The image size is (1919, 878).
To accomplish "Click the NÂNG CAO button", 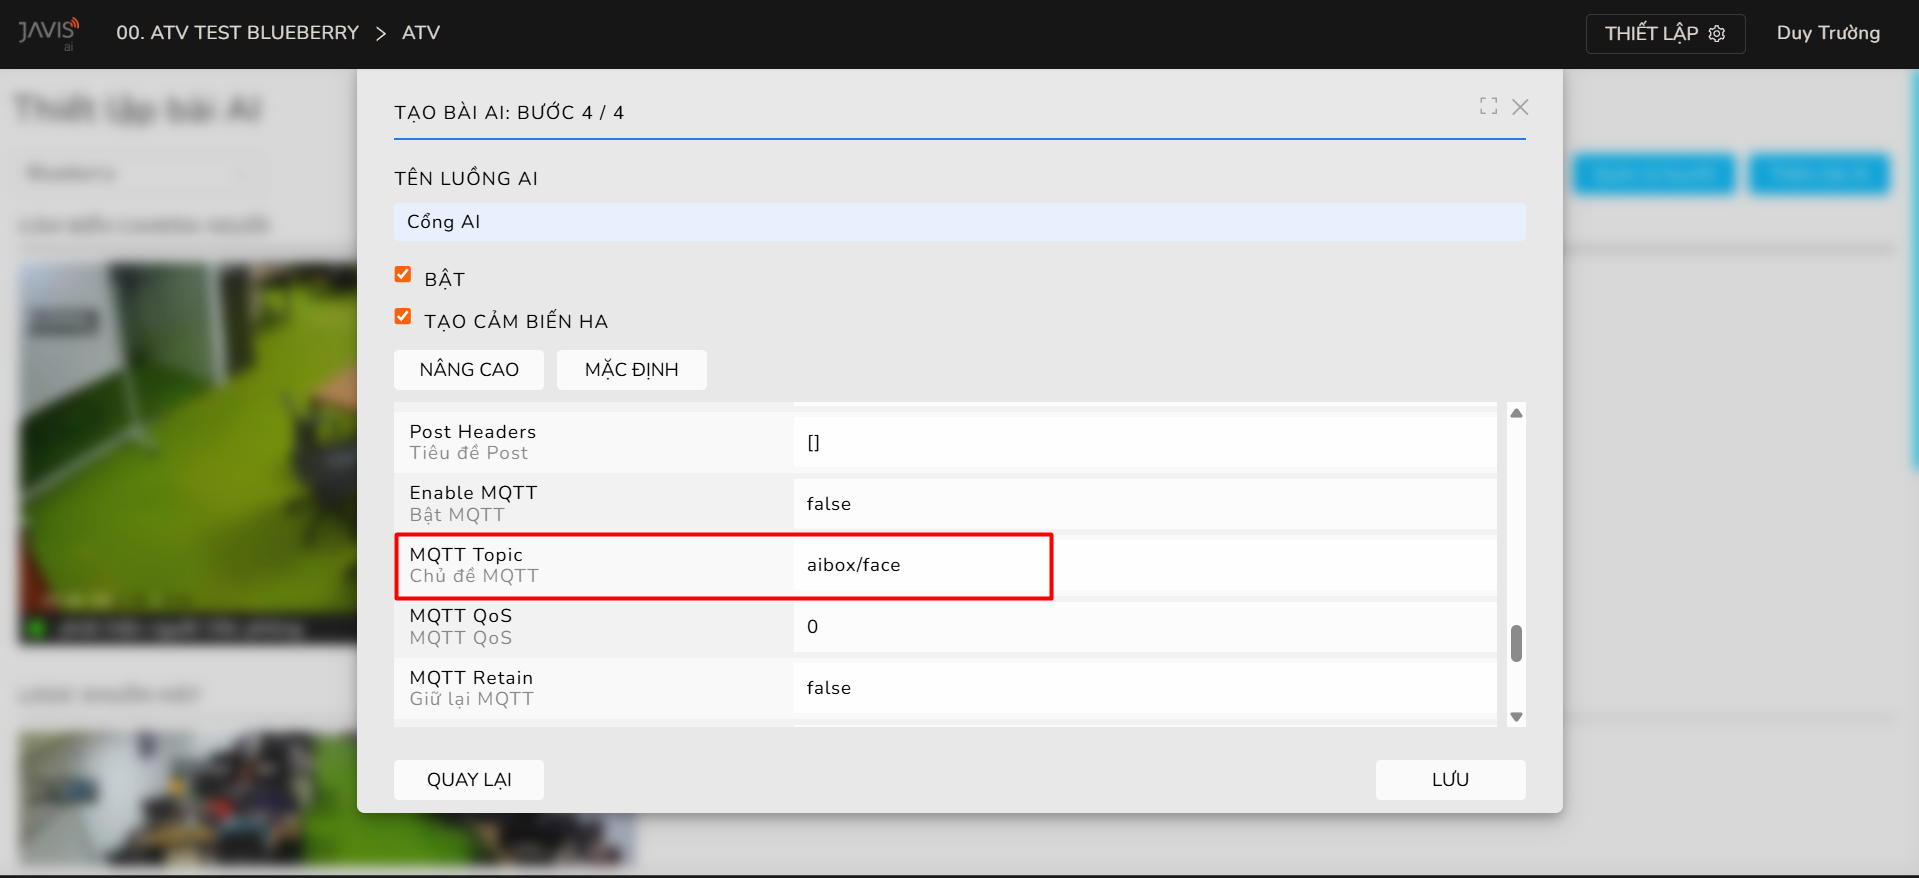I will click(x=469, y=370).
